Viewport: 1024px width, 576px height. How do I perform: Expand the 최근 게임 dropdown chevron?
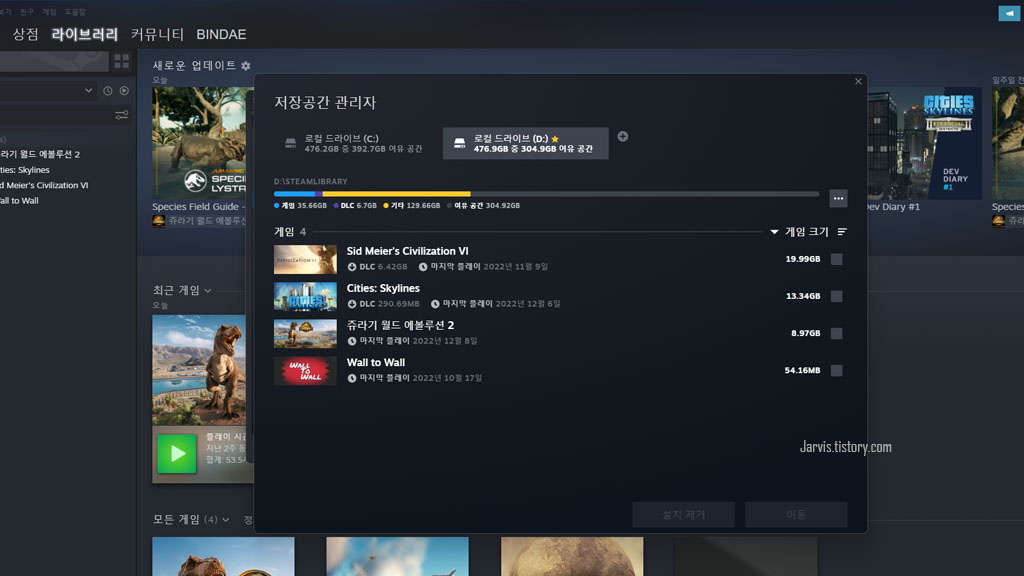pyautogui.click(x=208, y=291)
